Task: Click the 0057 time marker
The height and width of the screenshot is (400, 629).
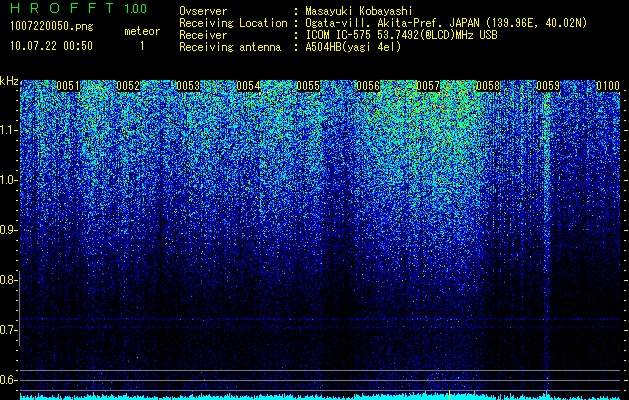Action: [428, 86]
